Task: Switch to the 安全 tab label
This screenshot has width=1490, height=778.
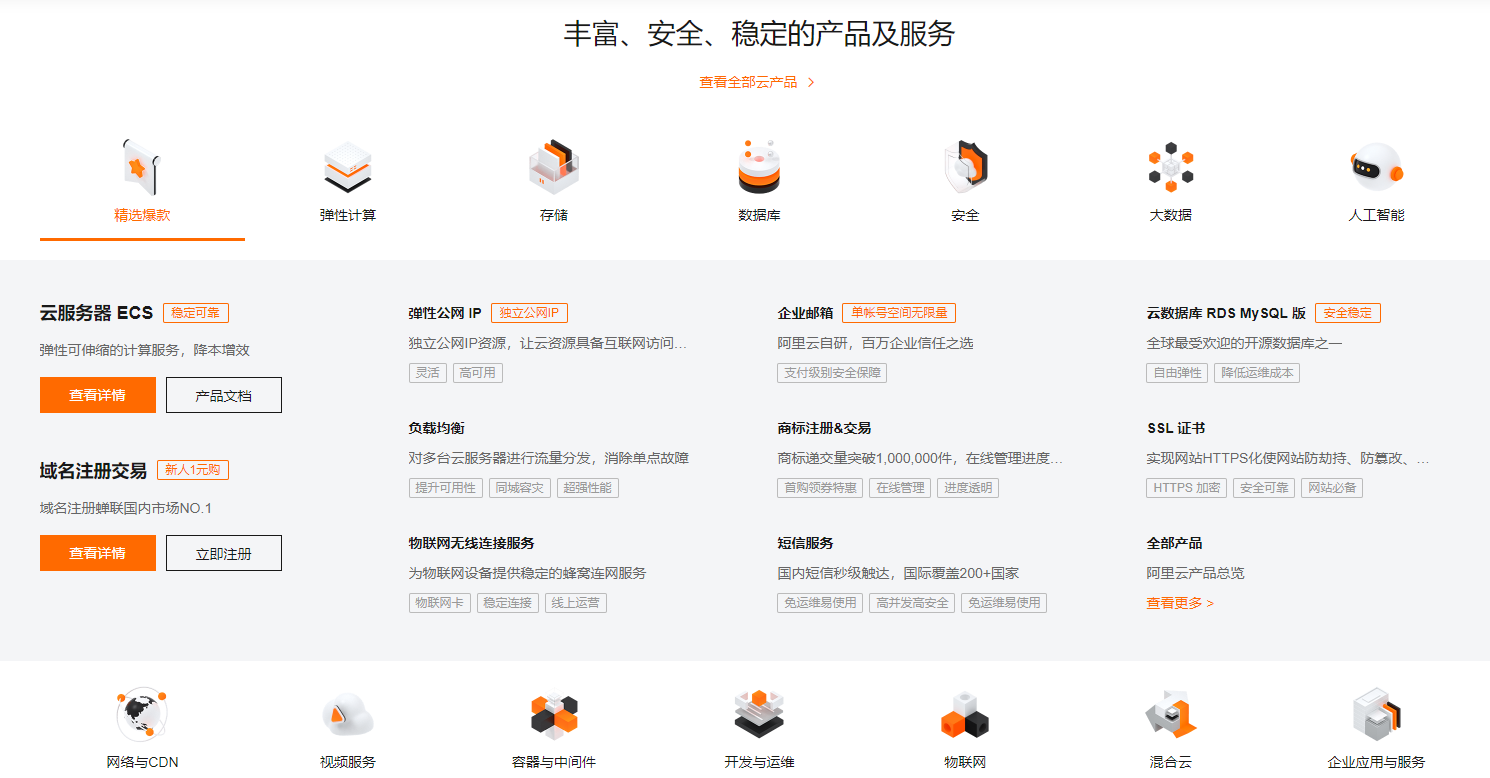Action: [x=965, y=215]
